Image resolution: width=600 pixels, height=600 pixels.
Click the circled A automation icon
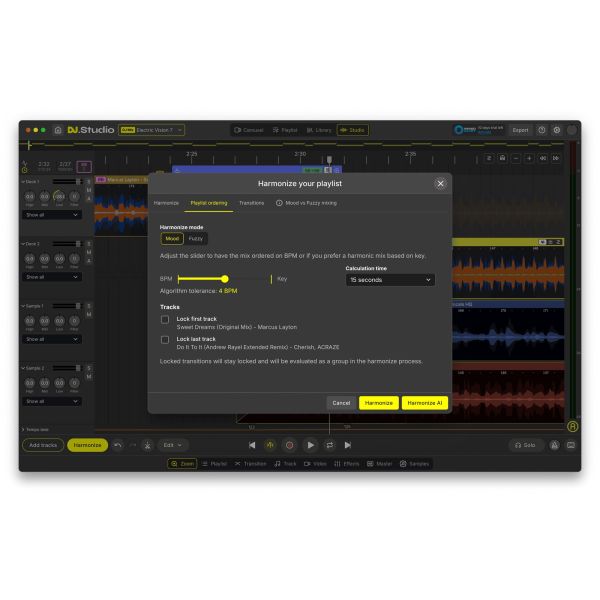(x=572, y=426)
